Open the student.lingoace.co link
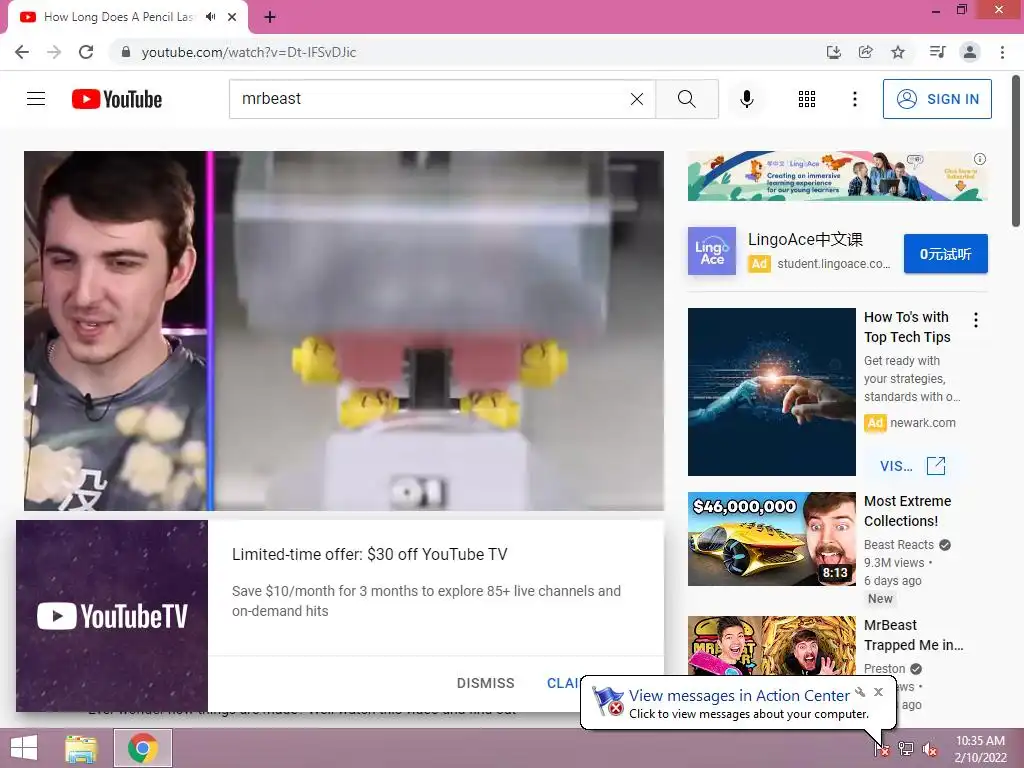Viewport: 1024px width, 768px height. (833, 264)
